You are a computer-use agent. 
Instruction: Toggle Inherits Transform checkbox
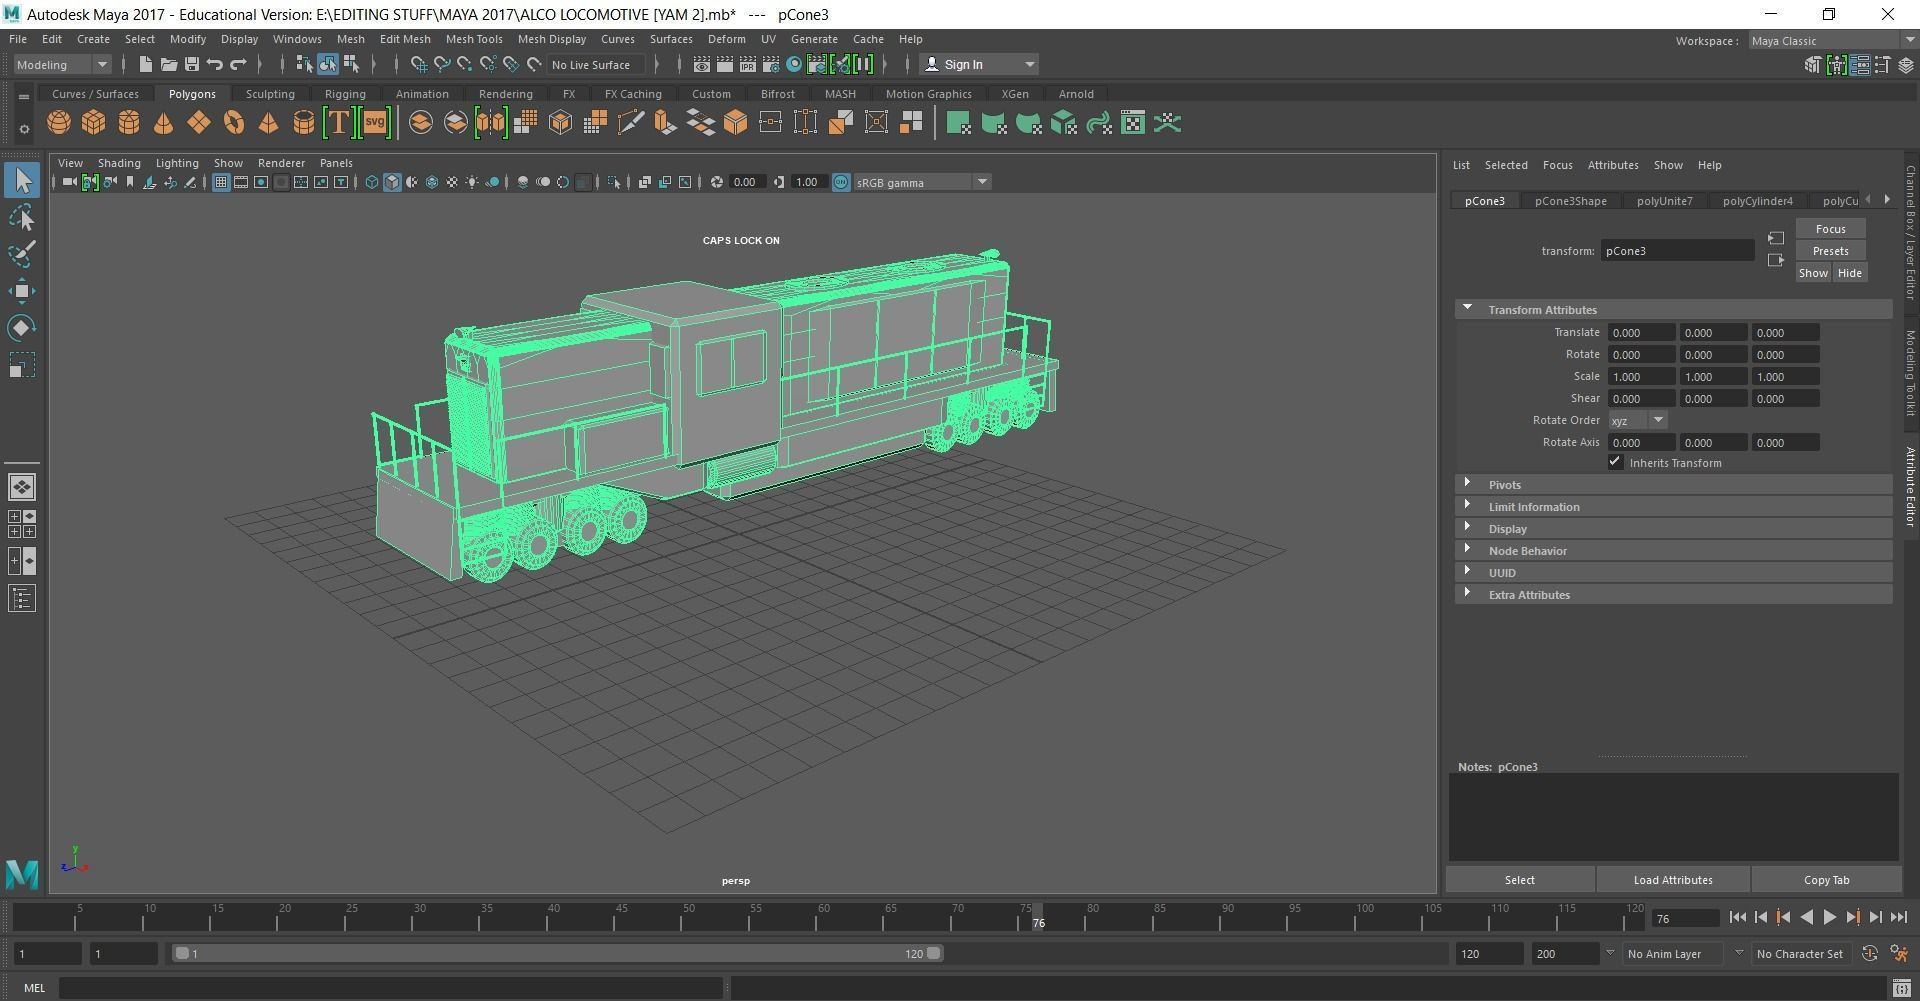pos(1615,462)
